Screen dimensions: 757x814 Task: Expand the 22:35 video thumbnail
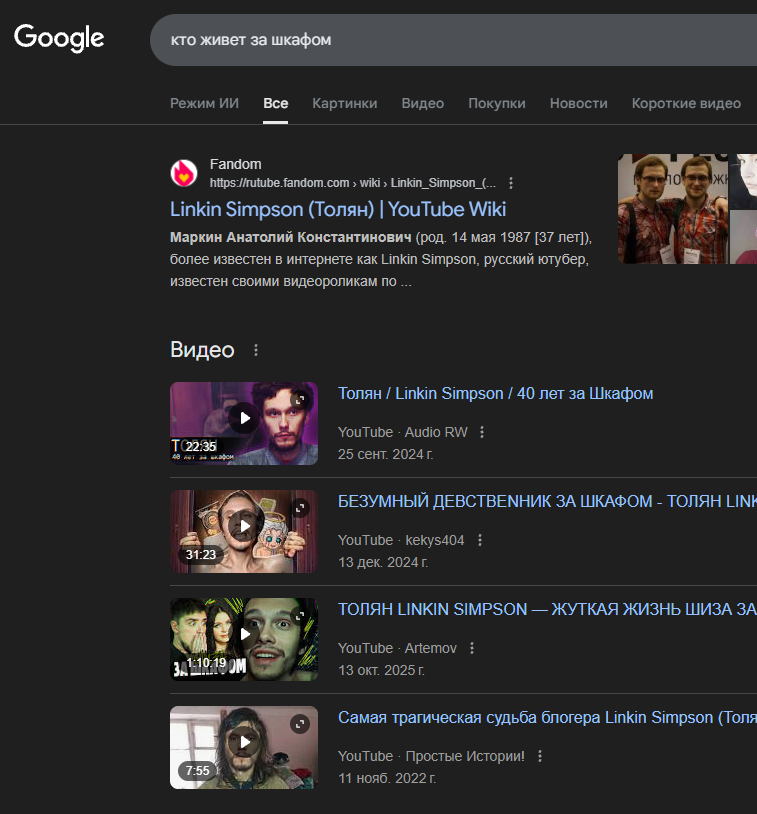[300, 400]
